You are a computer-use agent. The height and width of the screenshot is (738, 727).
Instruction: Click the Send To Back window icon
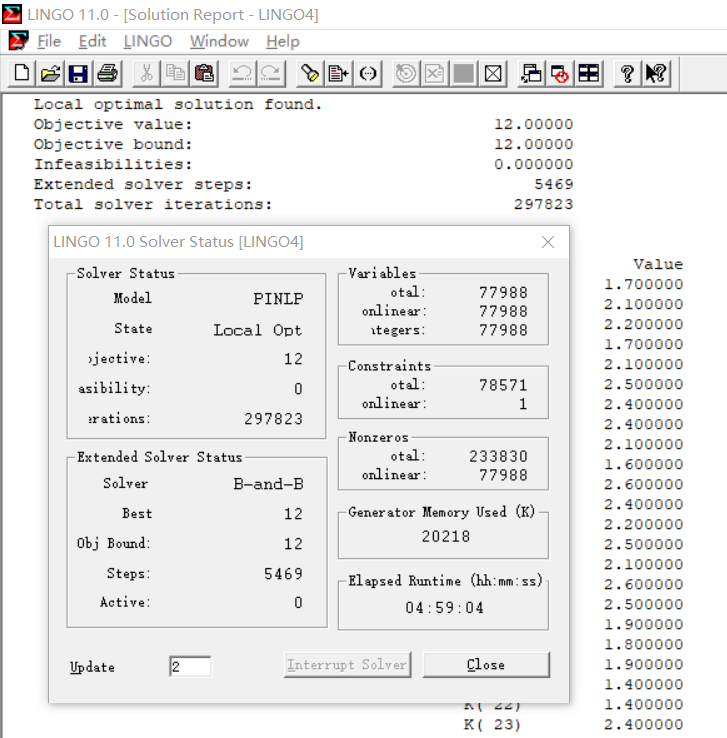[x=531, y=73]
